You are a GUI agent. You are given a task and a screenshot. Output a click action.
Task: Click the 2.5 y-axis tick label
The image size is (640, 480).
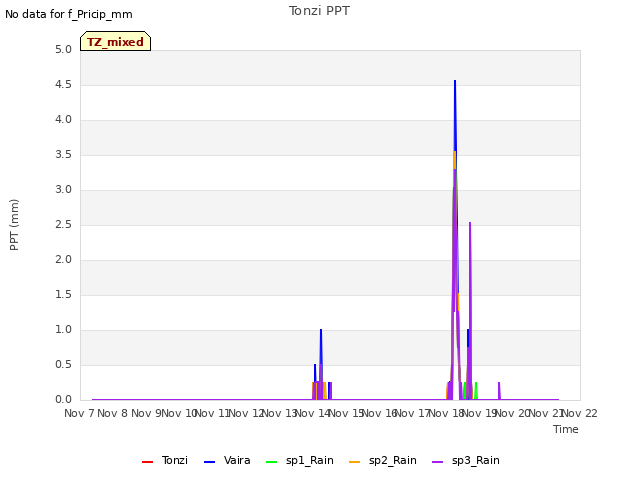(x=64, y=224)
